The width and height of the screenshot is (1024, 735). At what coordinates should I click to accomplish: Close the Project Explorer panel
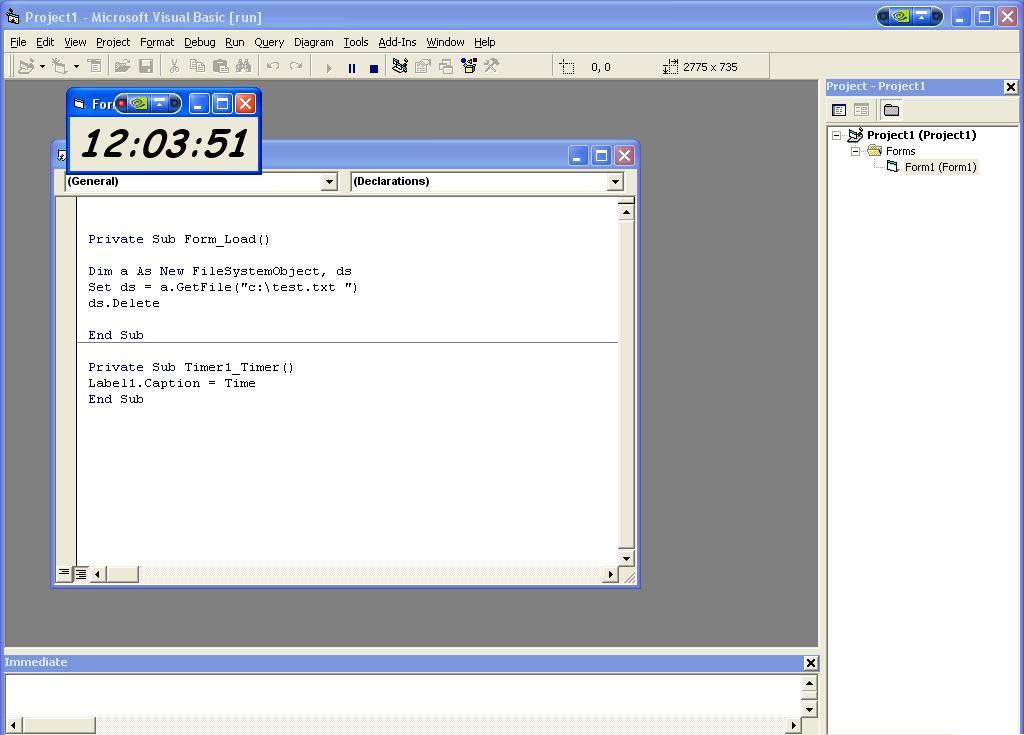click(x=1010, y=86)
